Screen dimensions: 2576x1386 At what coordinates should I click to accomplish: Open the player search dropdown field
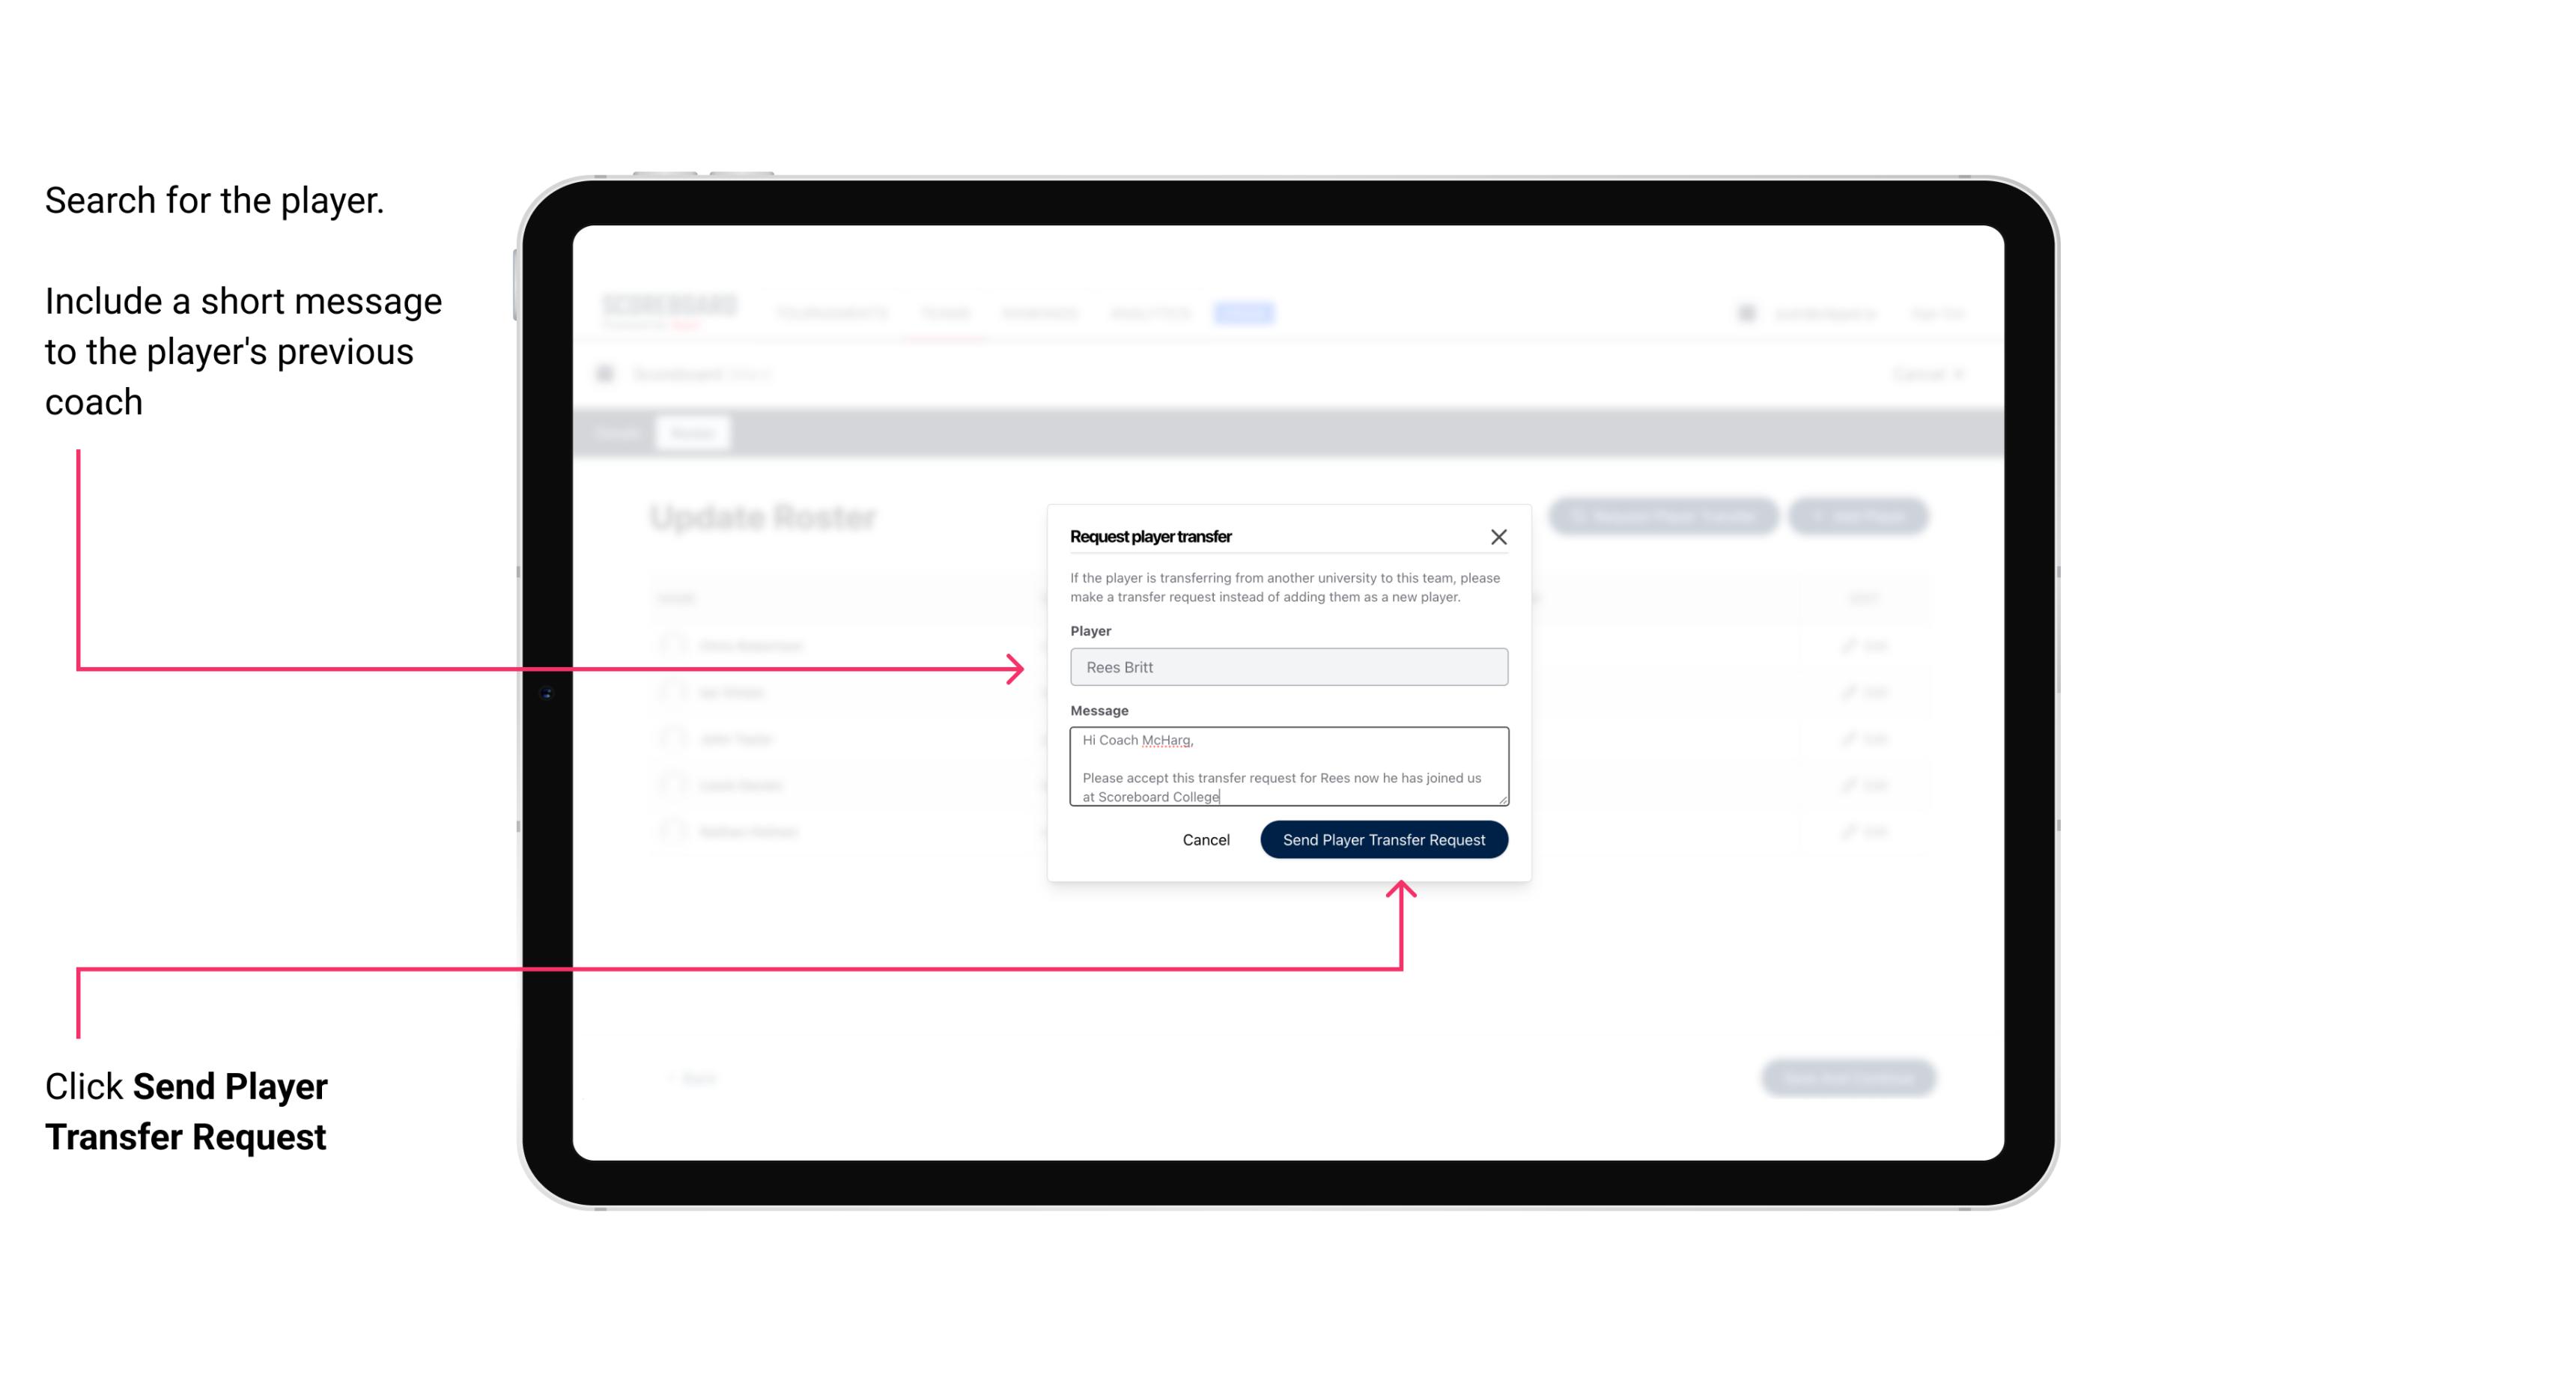point(1287,667)
